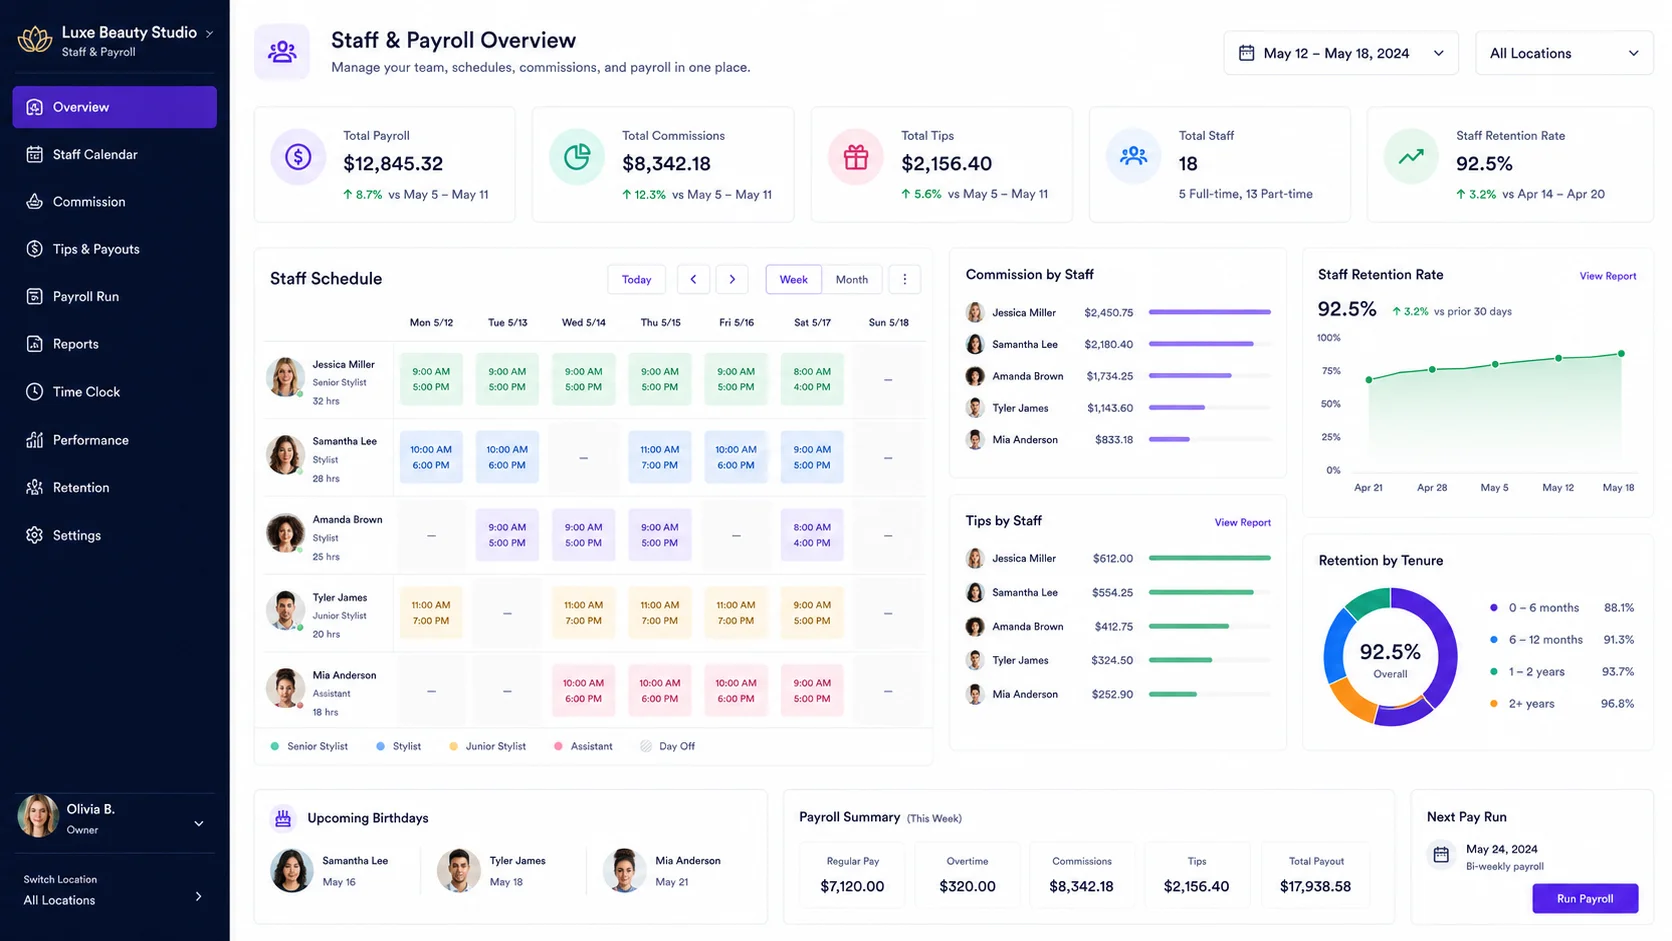The width and height of the screenshot is (1672, 941).
Task: Click the Total Staff group icon
Action: [x=1133, y=157]
